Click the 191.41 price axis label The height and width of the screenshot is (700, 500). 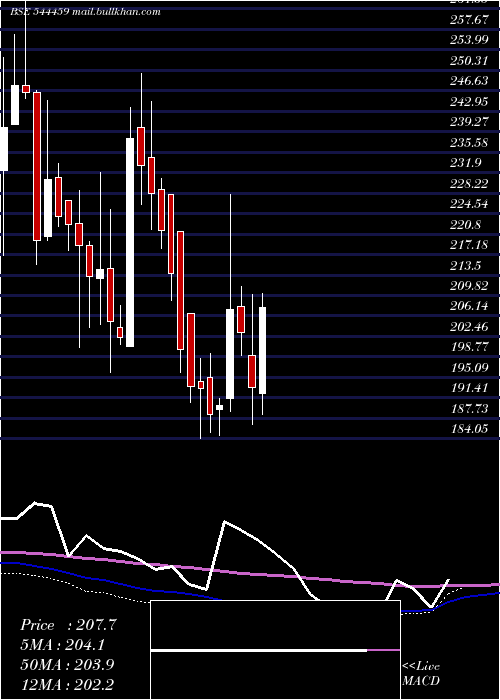[x=469, y=388]
